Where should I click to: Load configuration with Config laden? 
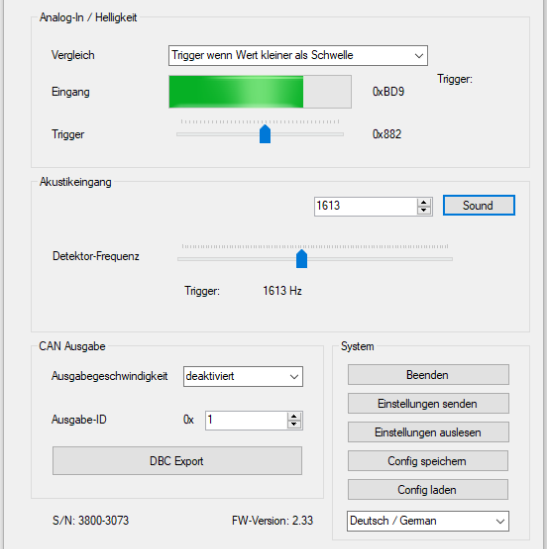coord(428,489)
